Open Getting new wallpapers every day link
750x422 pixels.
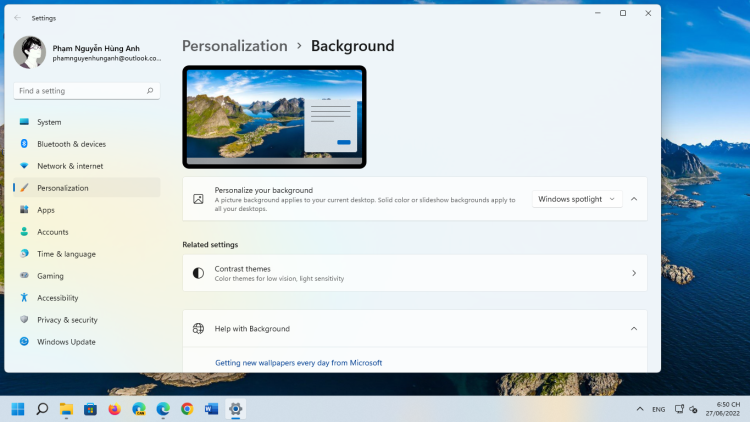[298, 363]
